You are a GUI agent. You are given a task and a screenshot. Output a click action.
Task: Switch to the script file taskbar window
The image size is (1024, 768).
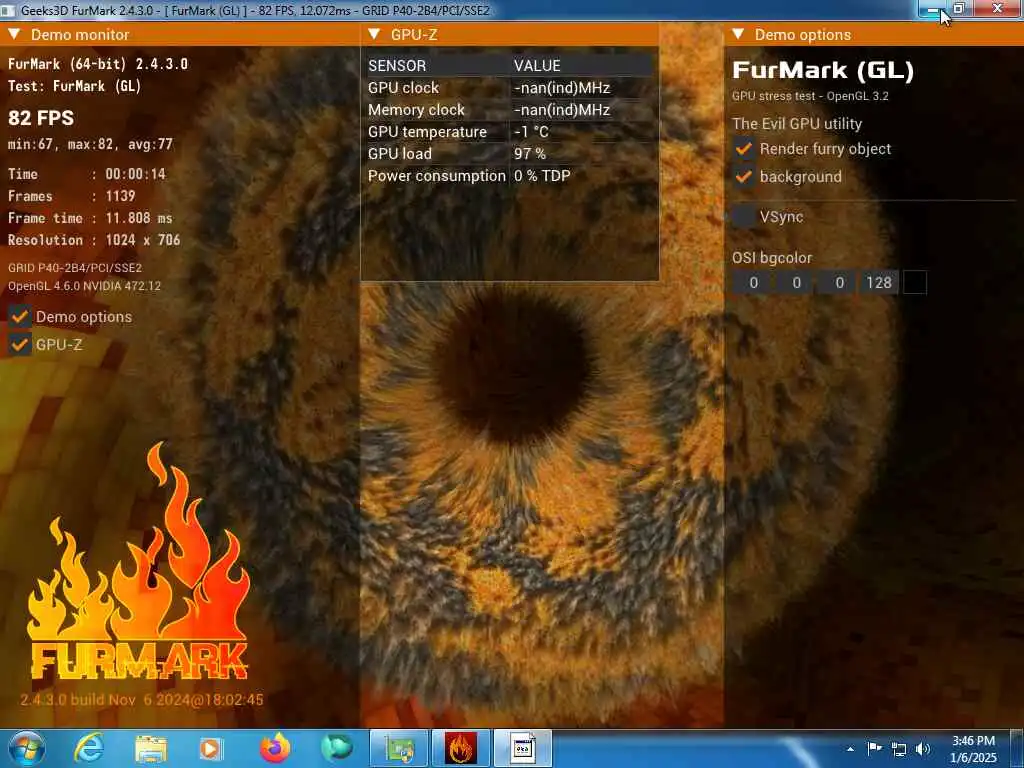pyautogui.click(x=522, y=748)
